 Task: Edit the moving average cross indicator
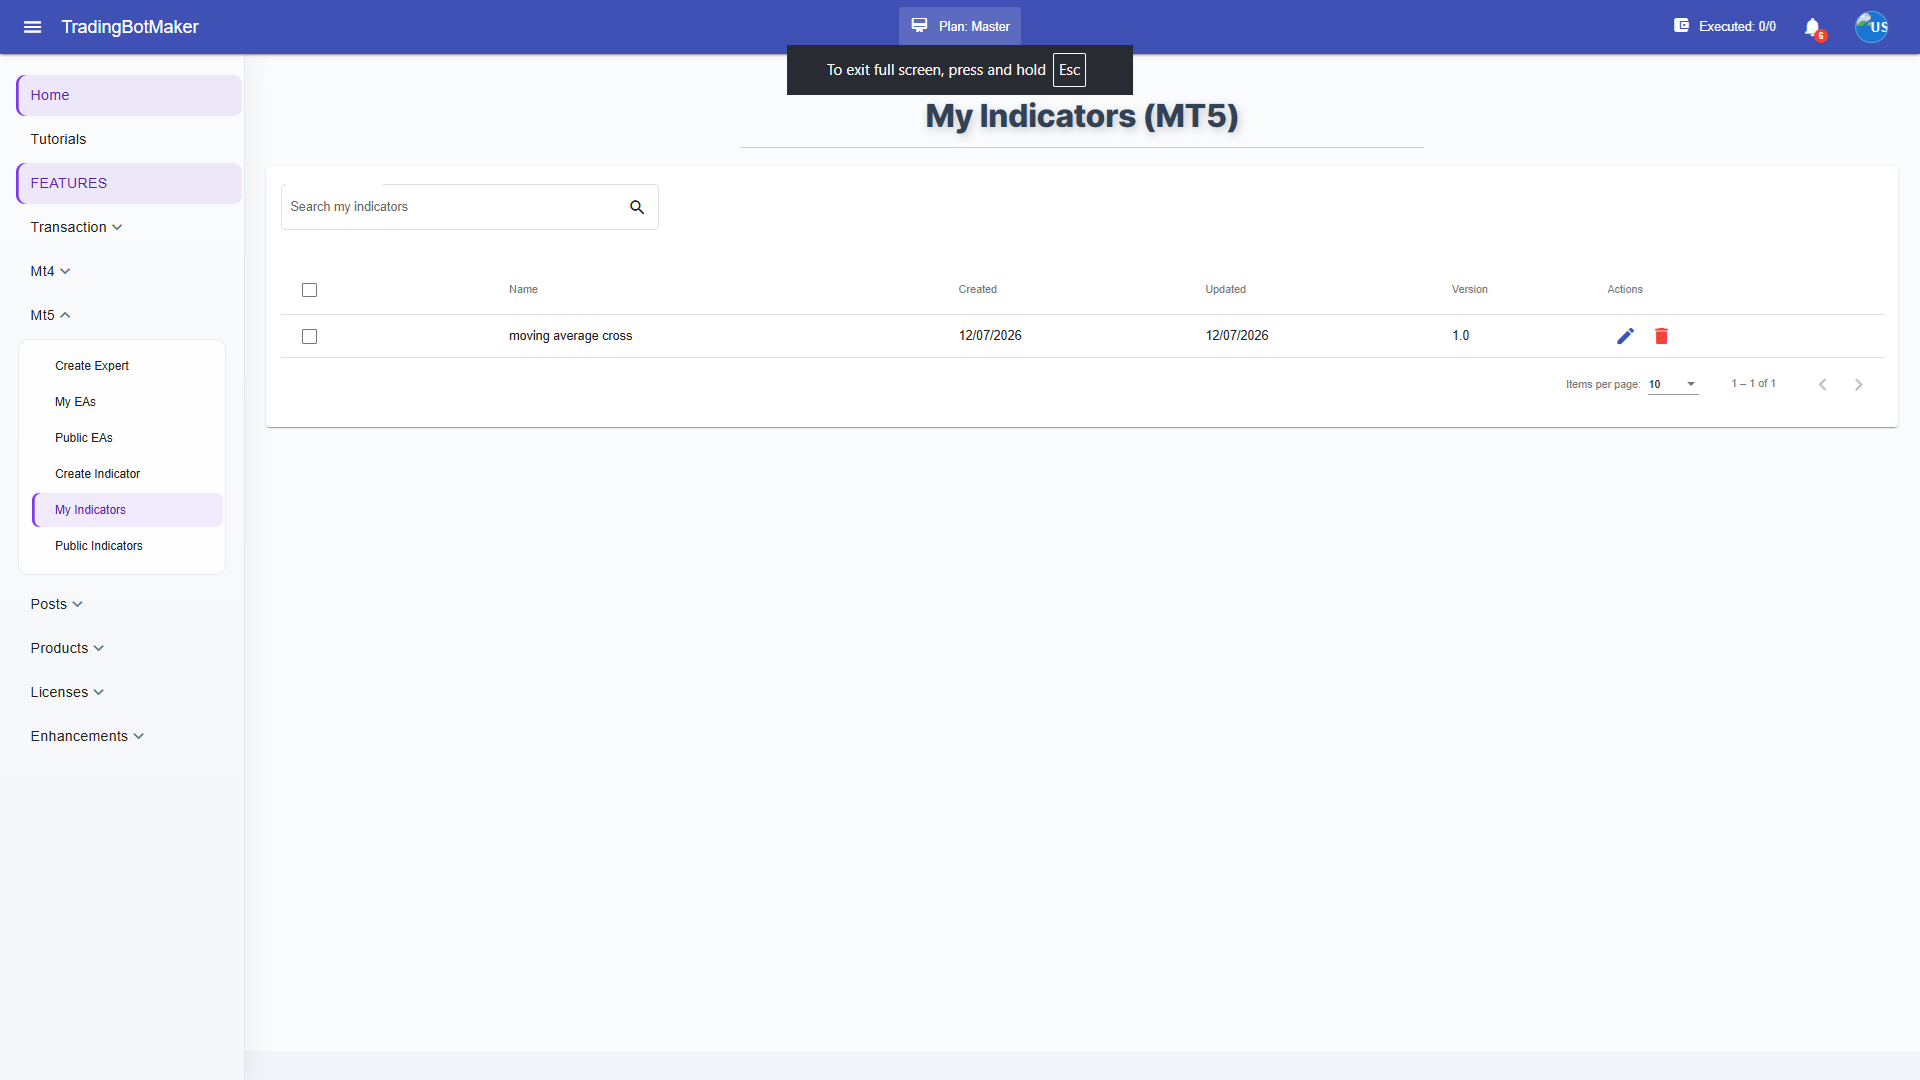(x=1625, y=336)
